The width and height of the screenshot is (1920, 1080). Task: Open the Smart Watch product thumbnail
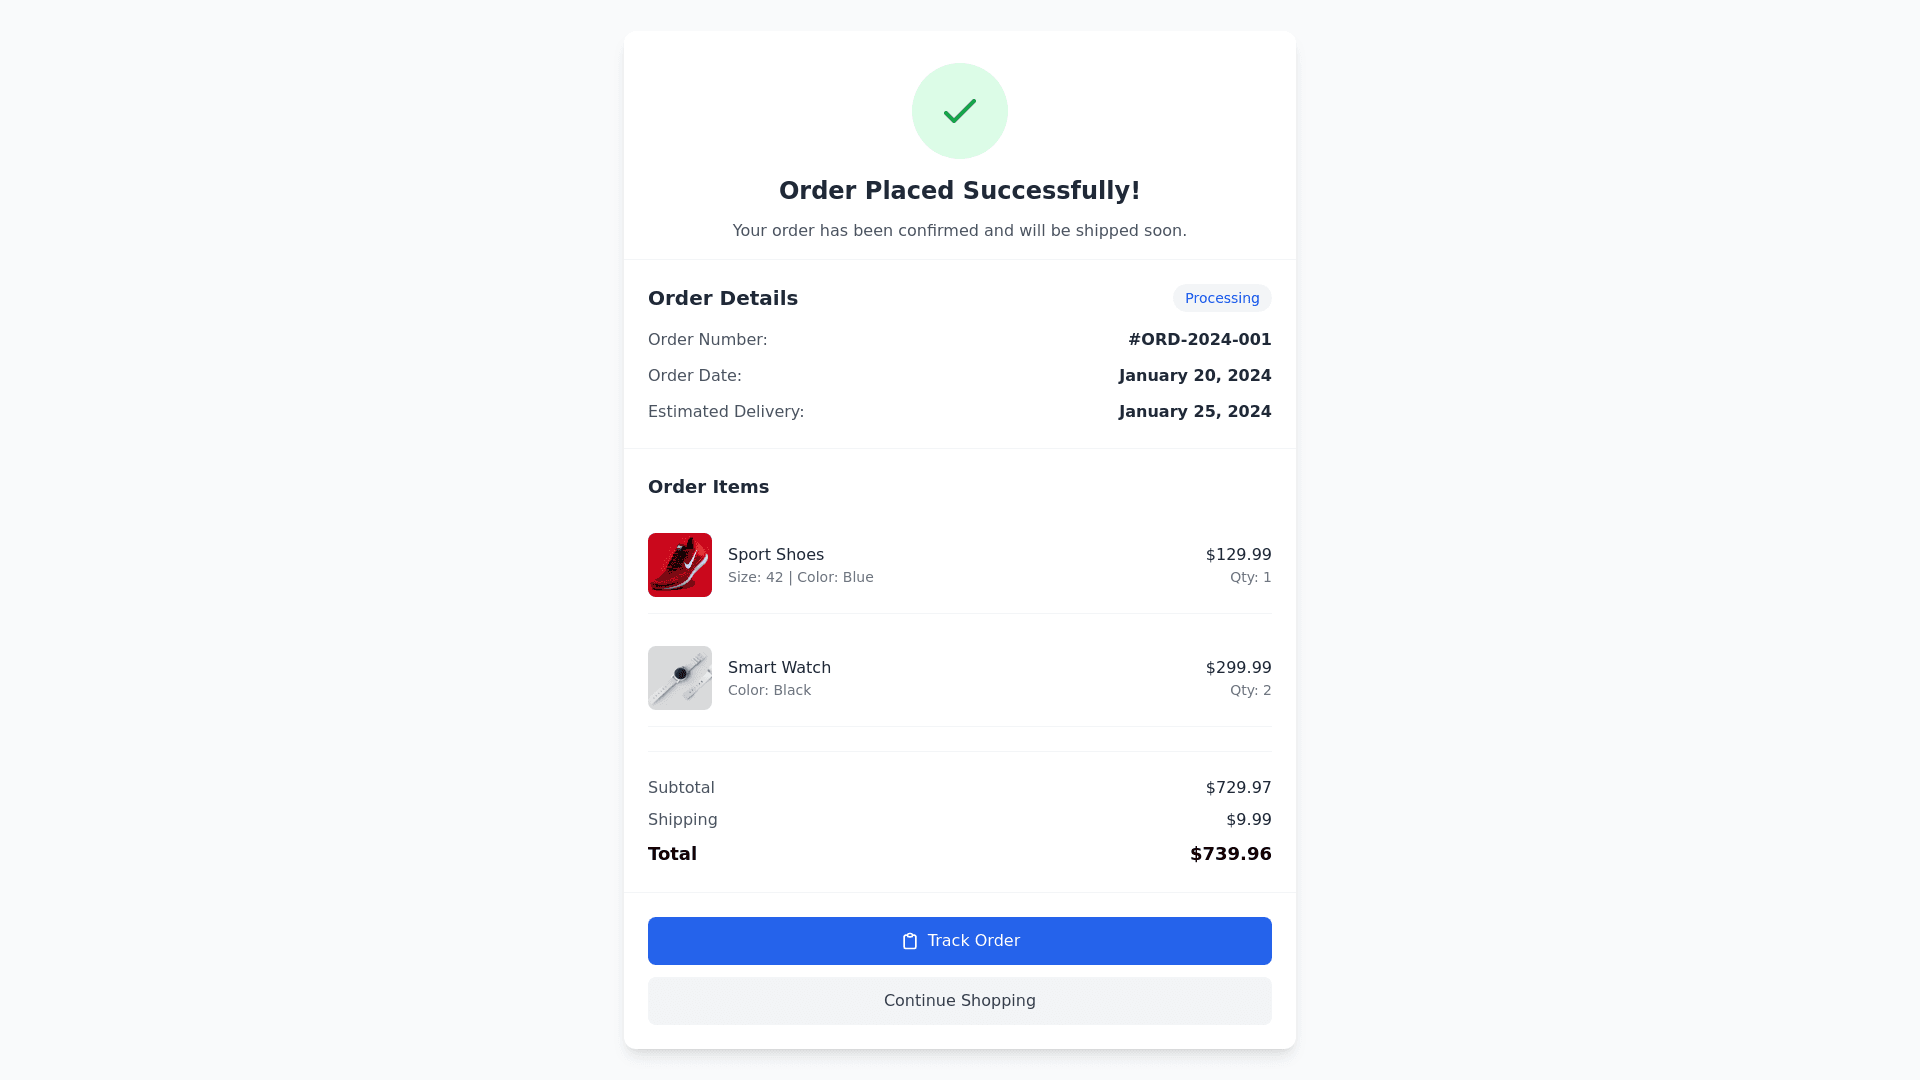[x=680, y=678]
